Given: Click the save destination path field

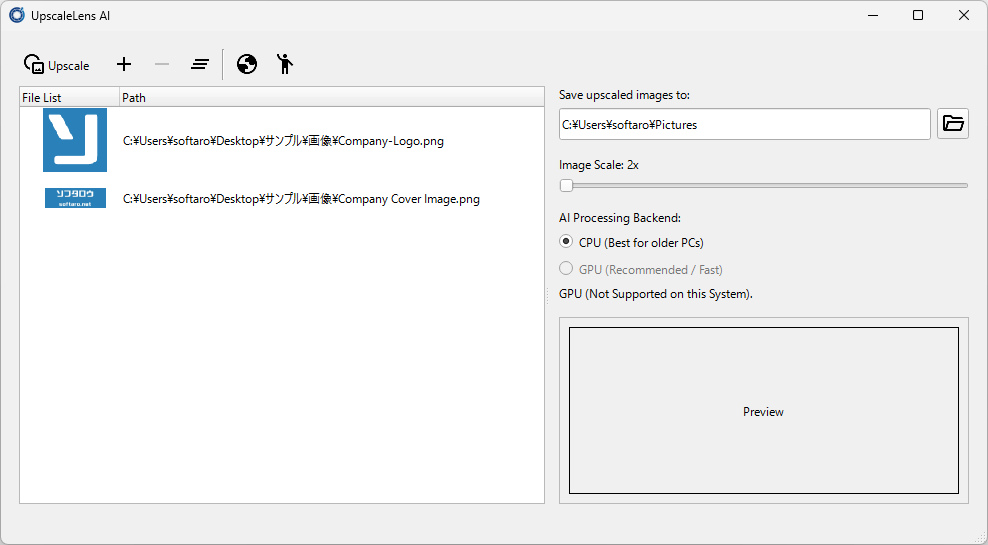Looking at the screenshot, I should (744, 125).
